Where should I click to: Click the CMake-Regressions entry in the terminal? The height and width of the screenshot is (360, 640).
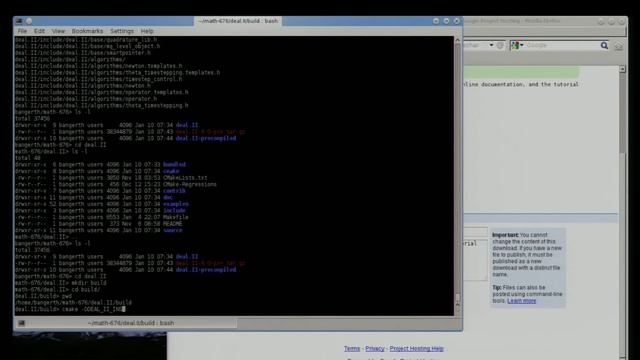click(190, 184)
